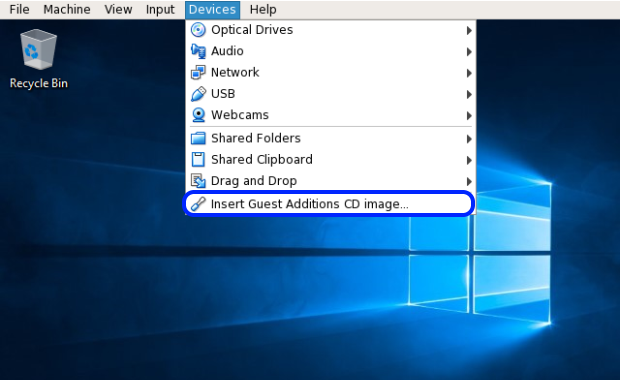Open the Input menu
This screenshot has width=620, height=380.
pyautogui.click(x=160, y=9)
